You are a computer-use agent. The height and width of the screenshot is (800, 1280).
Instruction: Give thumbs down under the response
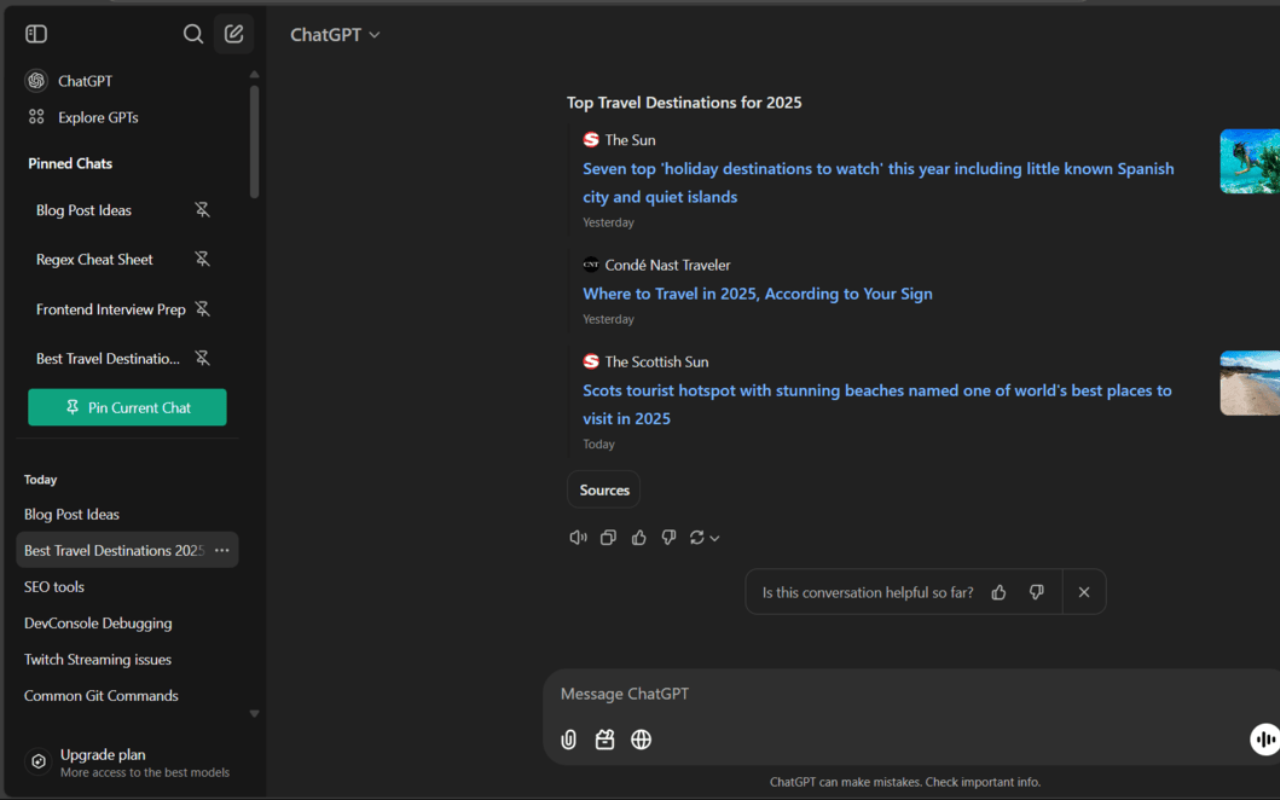669,538
